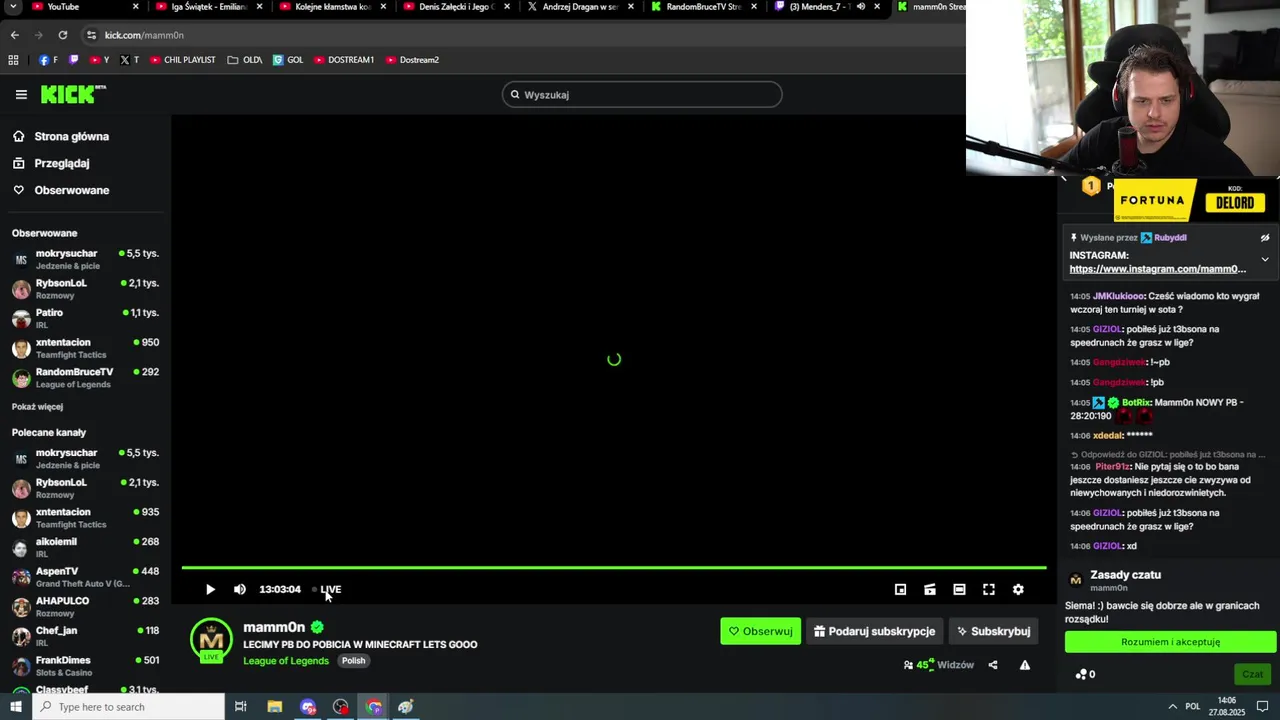Play the stream with the play button

pyautogui.click(x=210, y=589)
